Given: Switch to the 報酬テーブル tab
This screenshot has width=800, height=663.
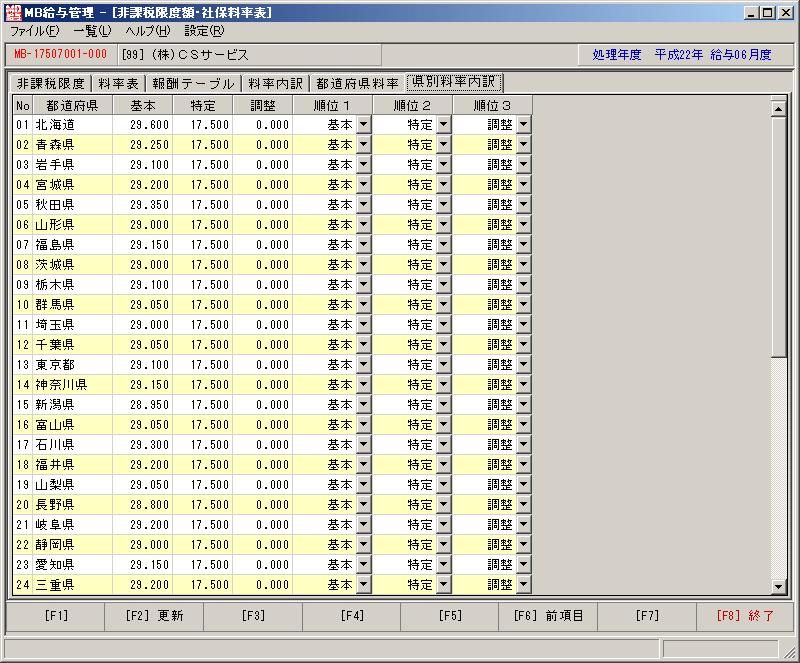Looking at the screenshot, I should [193, 83].
